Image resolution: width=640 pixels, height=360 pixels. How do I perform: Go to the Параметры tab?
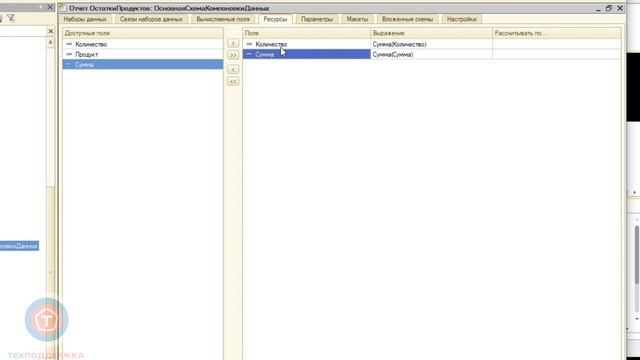317,19
